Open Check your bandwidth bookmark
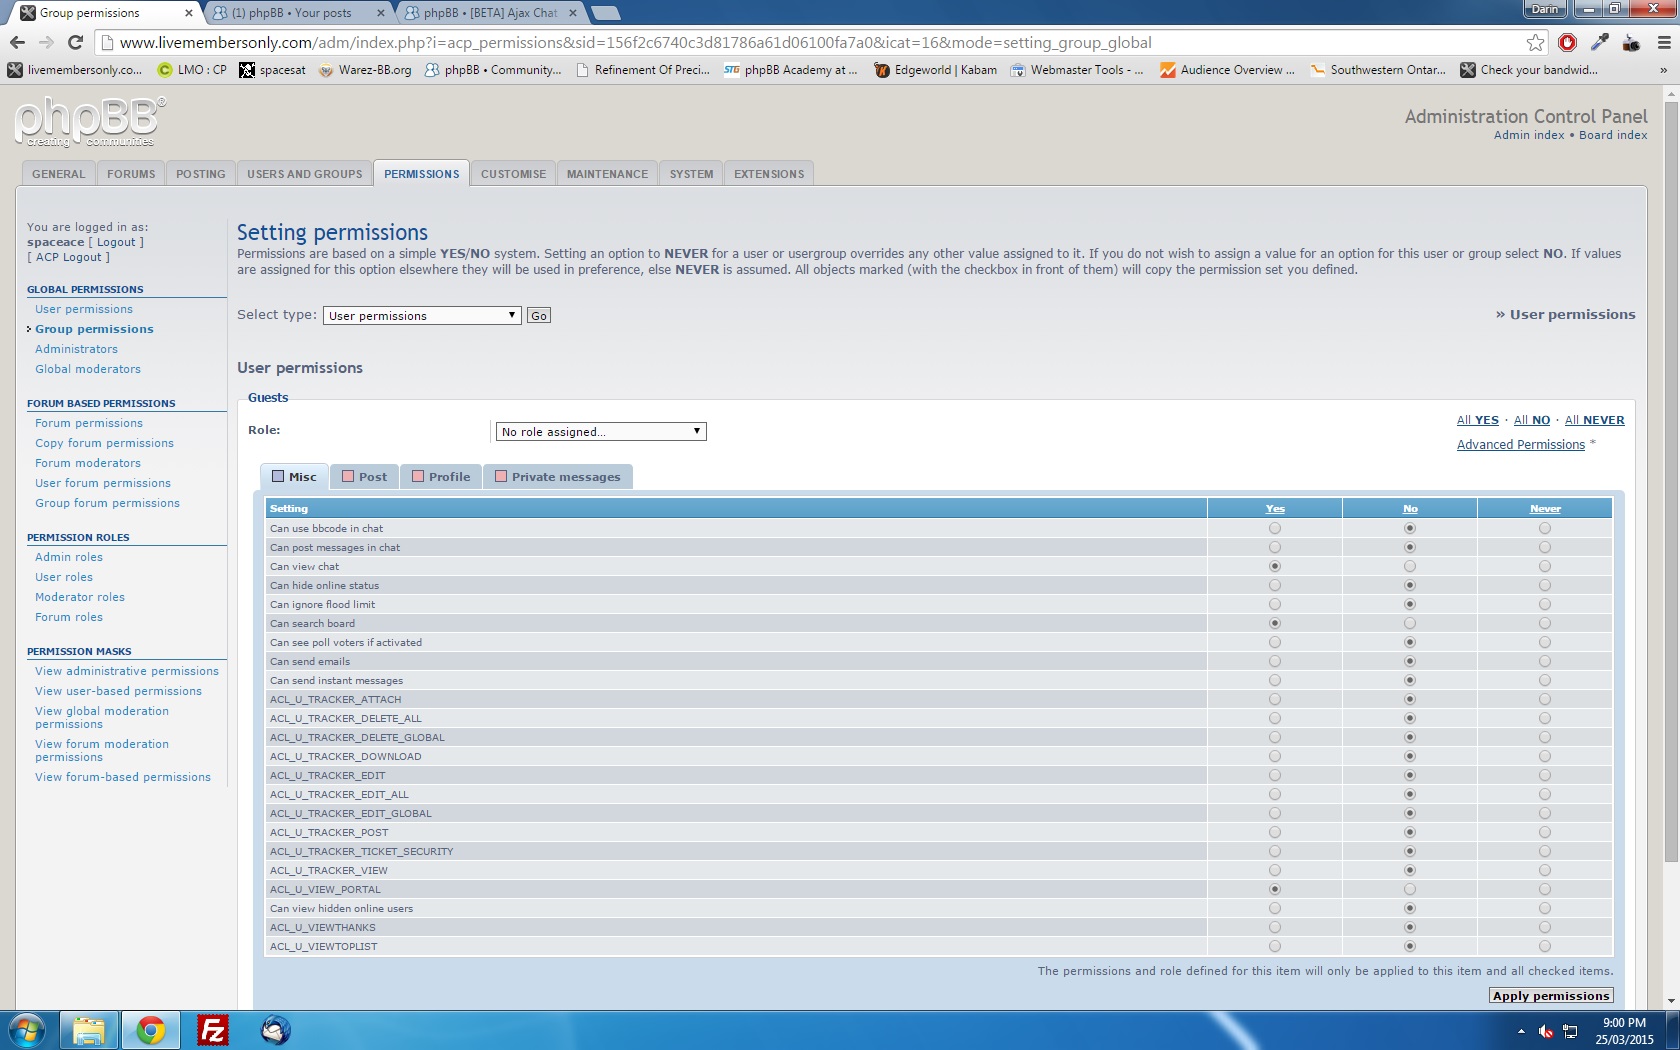The image size is (1680, 1050). 1529,70
